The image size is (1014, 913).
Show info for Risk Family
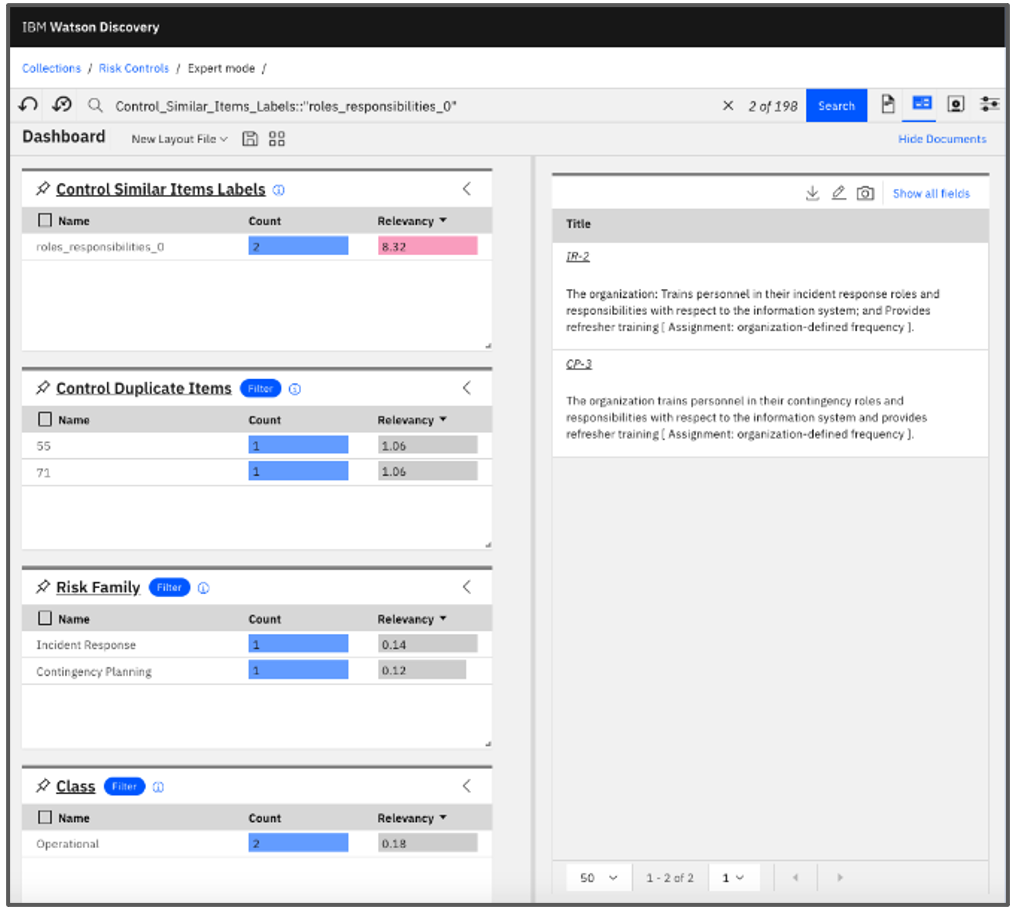pos(204,588)
